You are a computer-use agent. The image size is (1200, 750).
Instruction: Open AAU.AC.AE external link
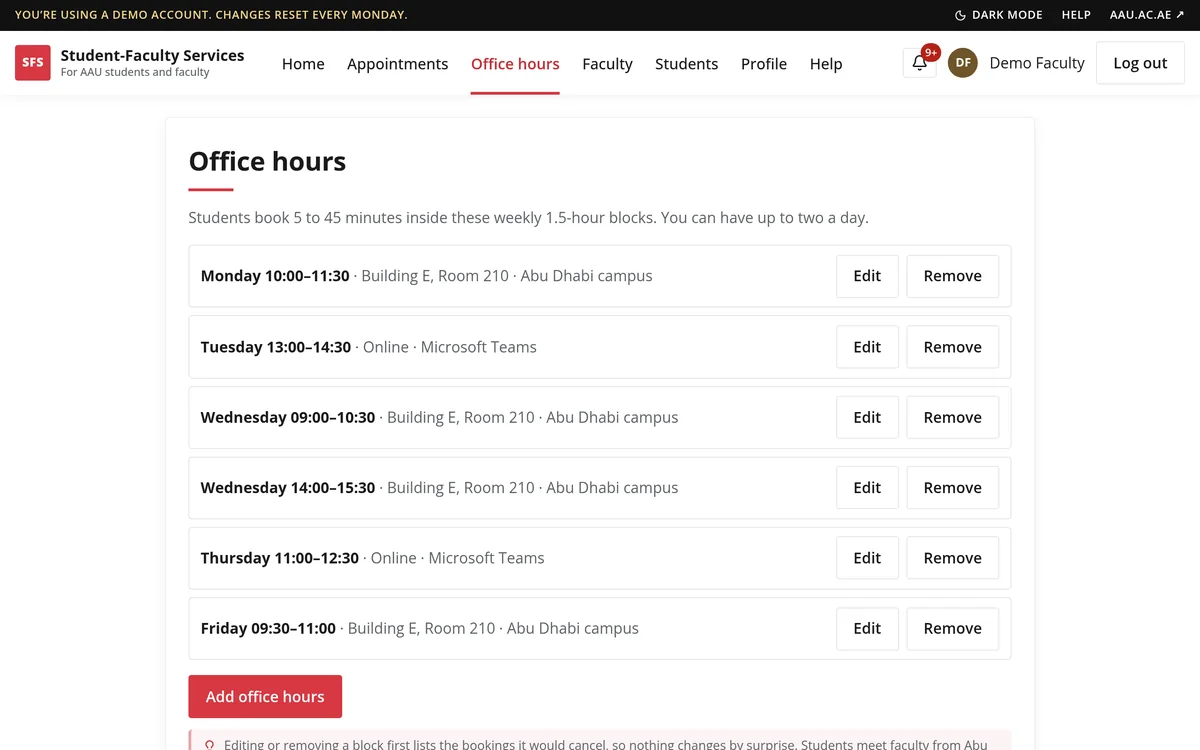(1147, 15)
